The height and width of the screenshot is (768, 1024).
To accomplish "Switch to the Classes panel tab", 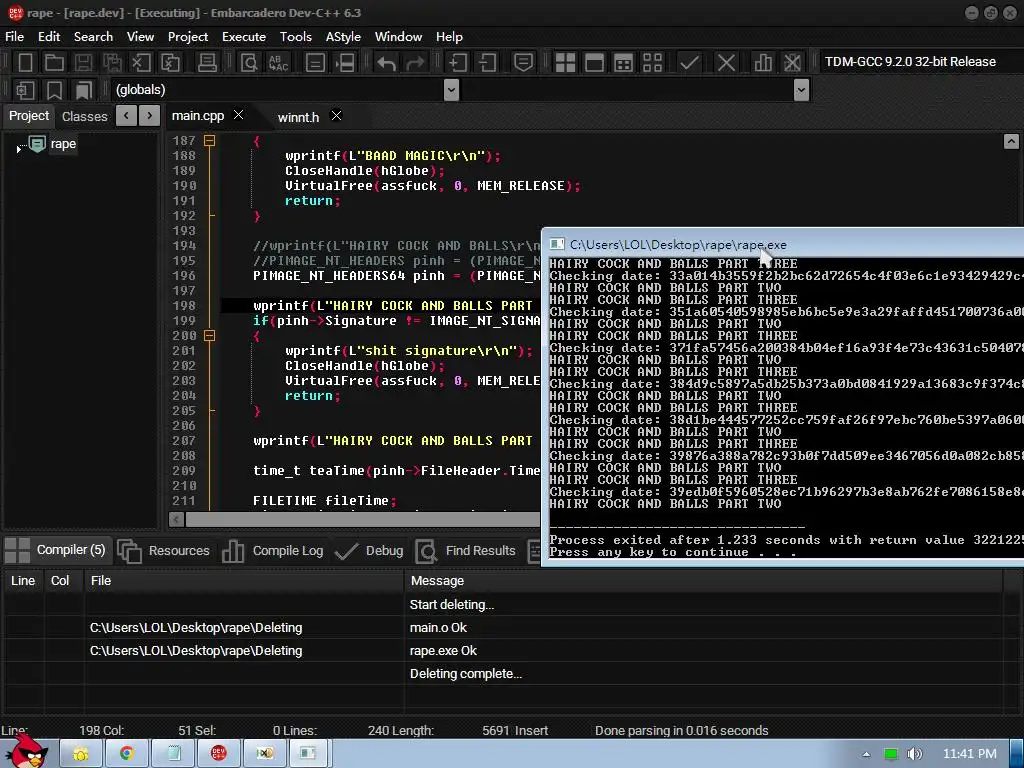I will pyautogui.click(x=84, y=116).
